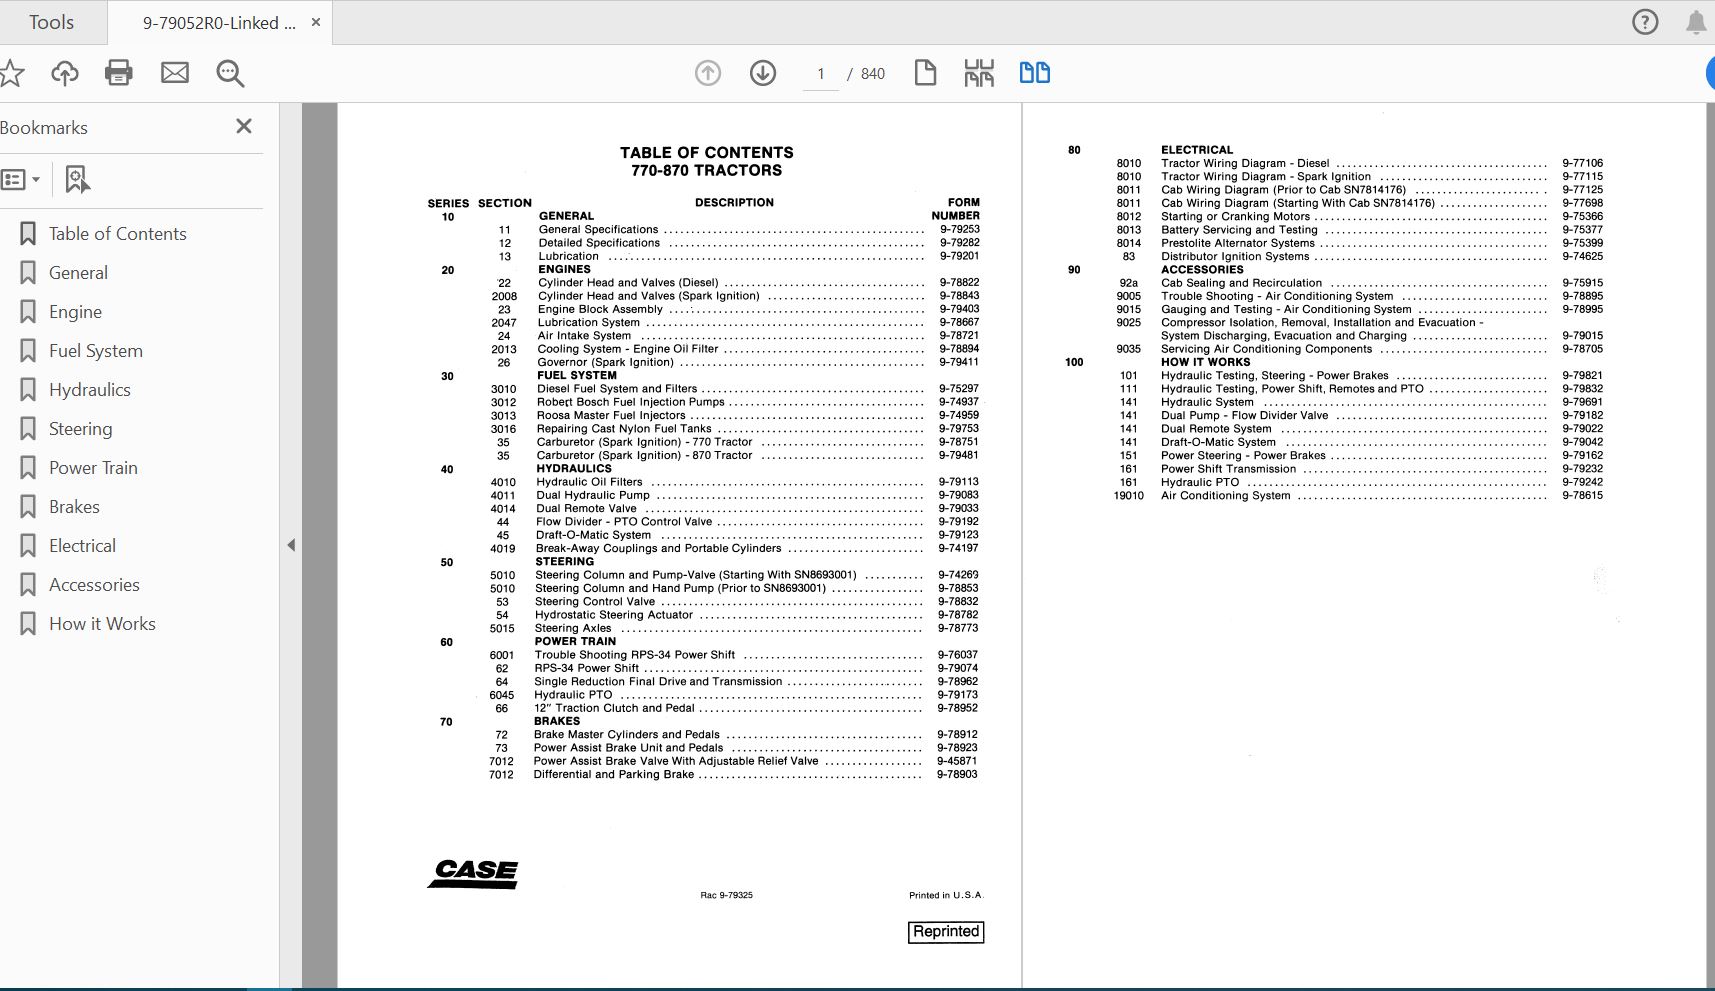Viewport: 1715px width, 991px height.
Task: Switch to two-page view using the blue icon
Action: [x=1036, y=72]
